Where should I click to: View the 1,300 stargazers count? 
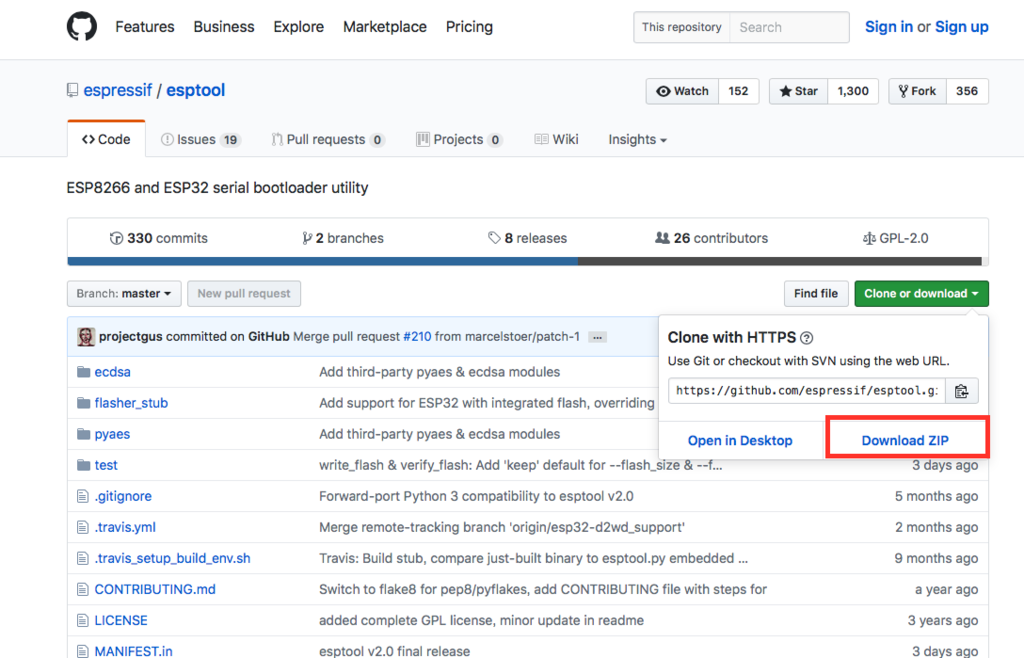(x=853, y=91)
